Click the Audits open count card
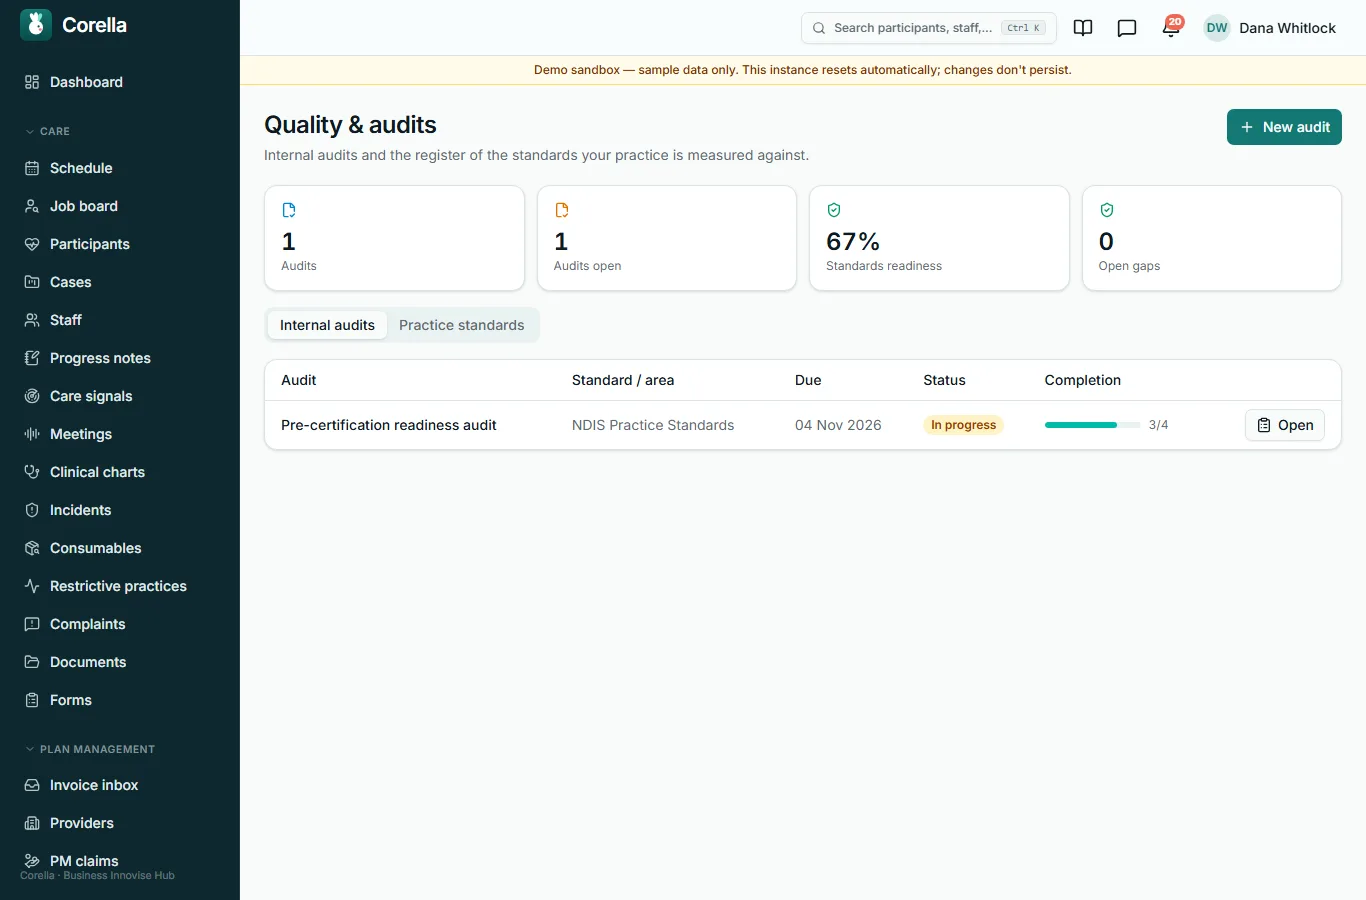The image size is (1366, 900). [x=667, y=238]
